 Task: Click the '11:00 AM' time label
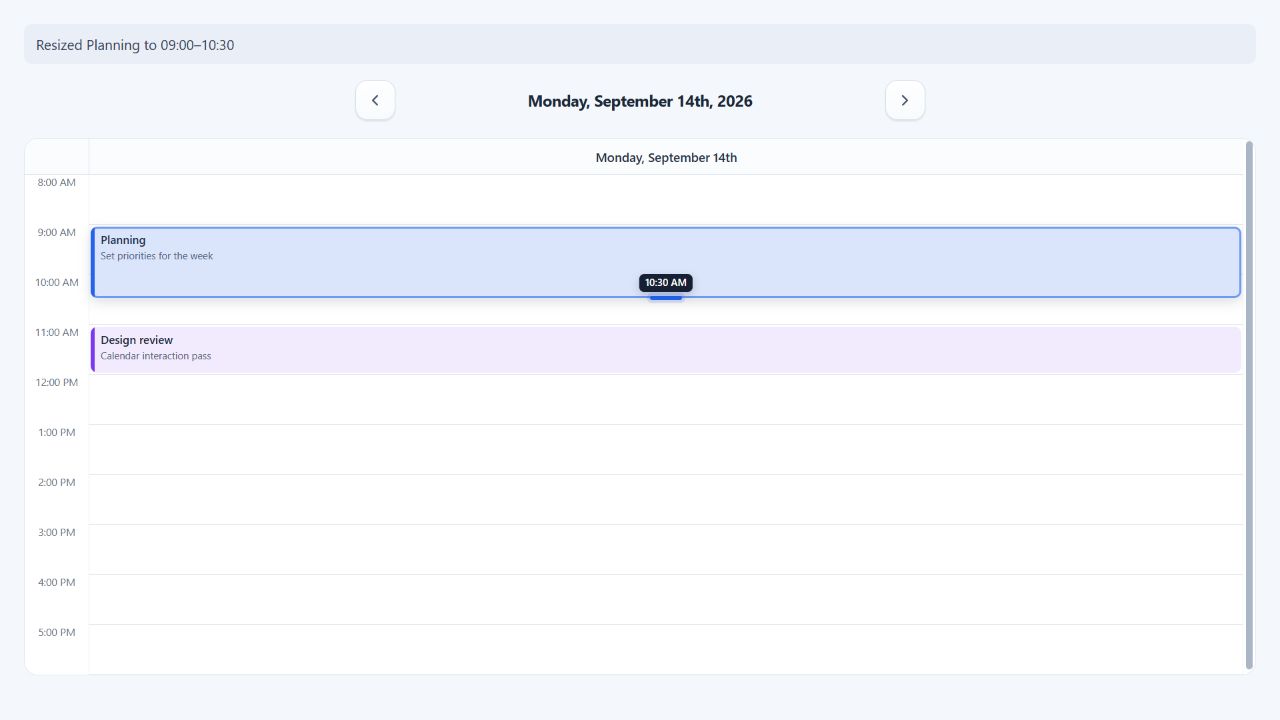coord(56,333)
